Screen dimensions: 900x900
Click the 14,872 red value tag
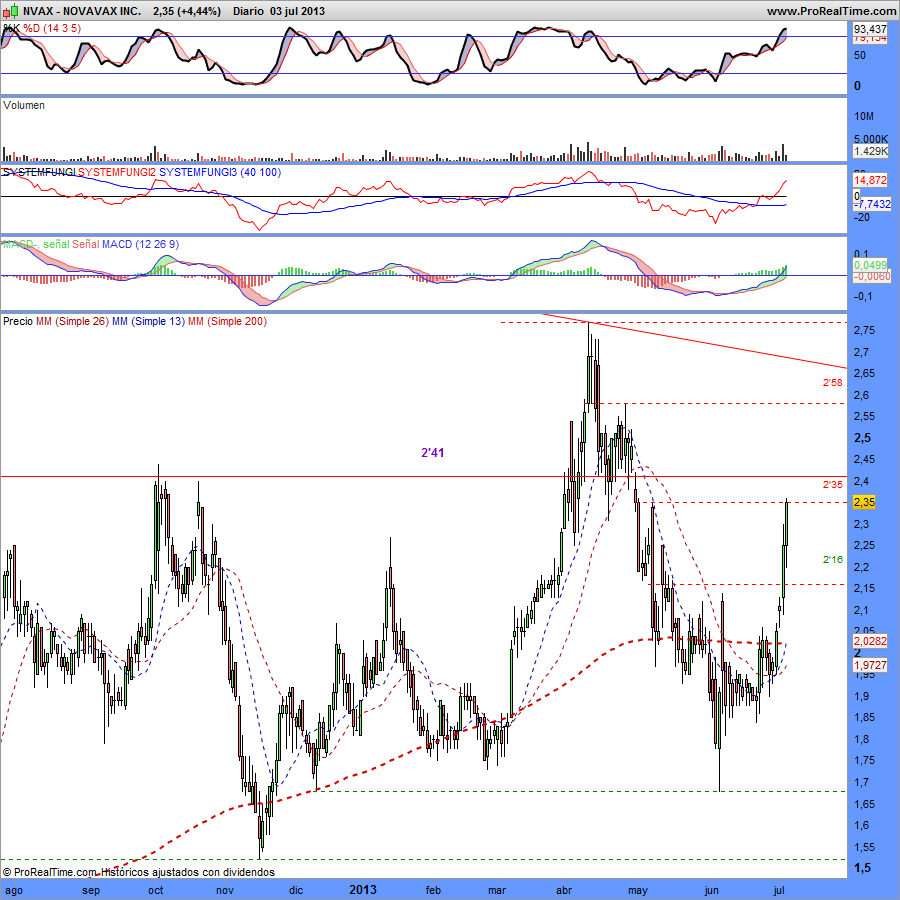(870, 180)
